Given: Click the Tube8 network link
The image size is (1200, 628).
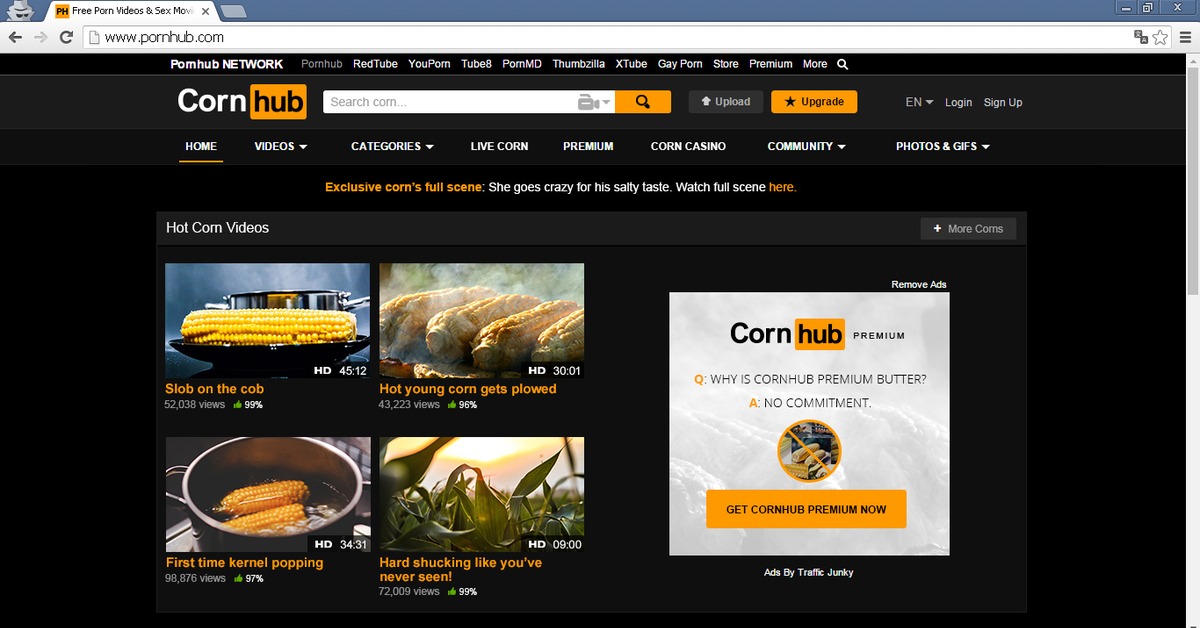Looking at the screenshot, I should point(476,64).
